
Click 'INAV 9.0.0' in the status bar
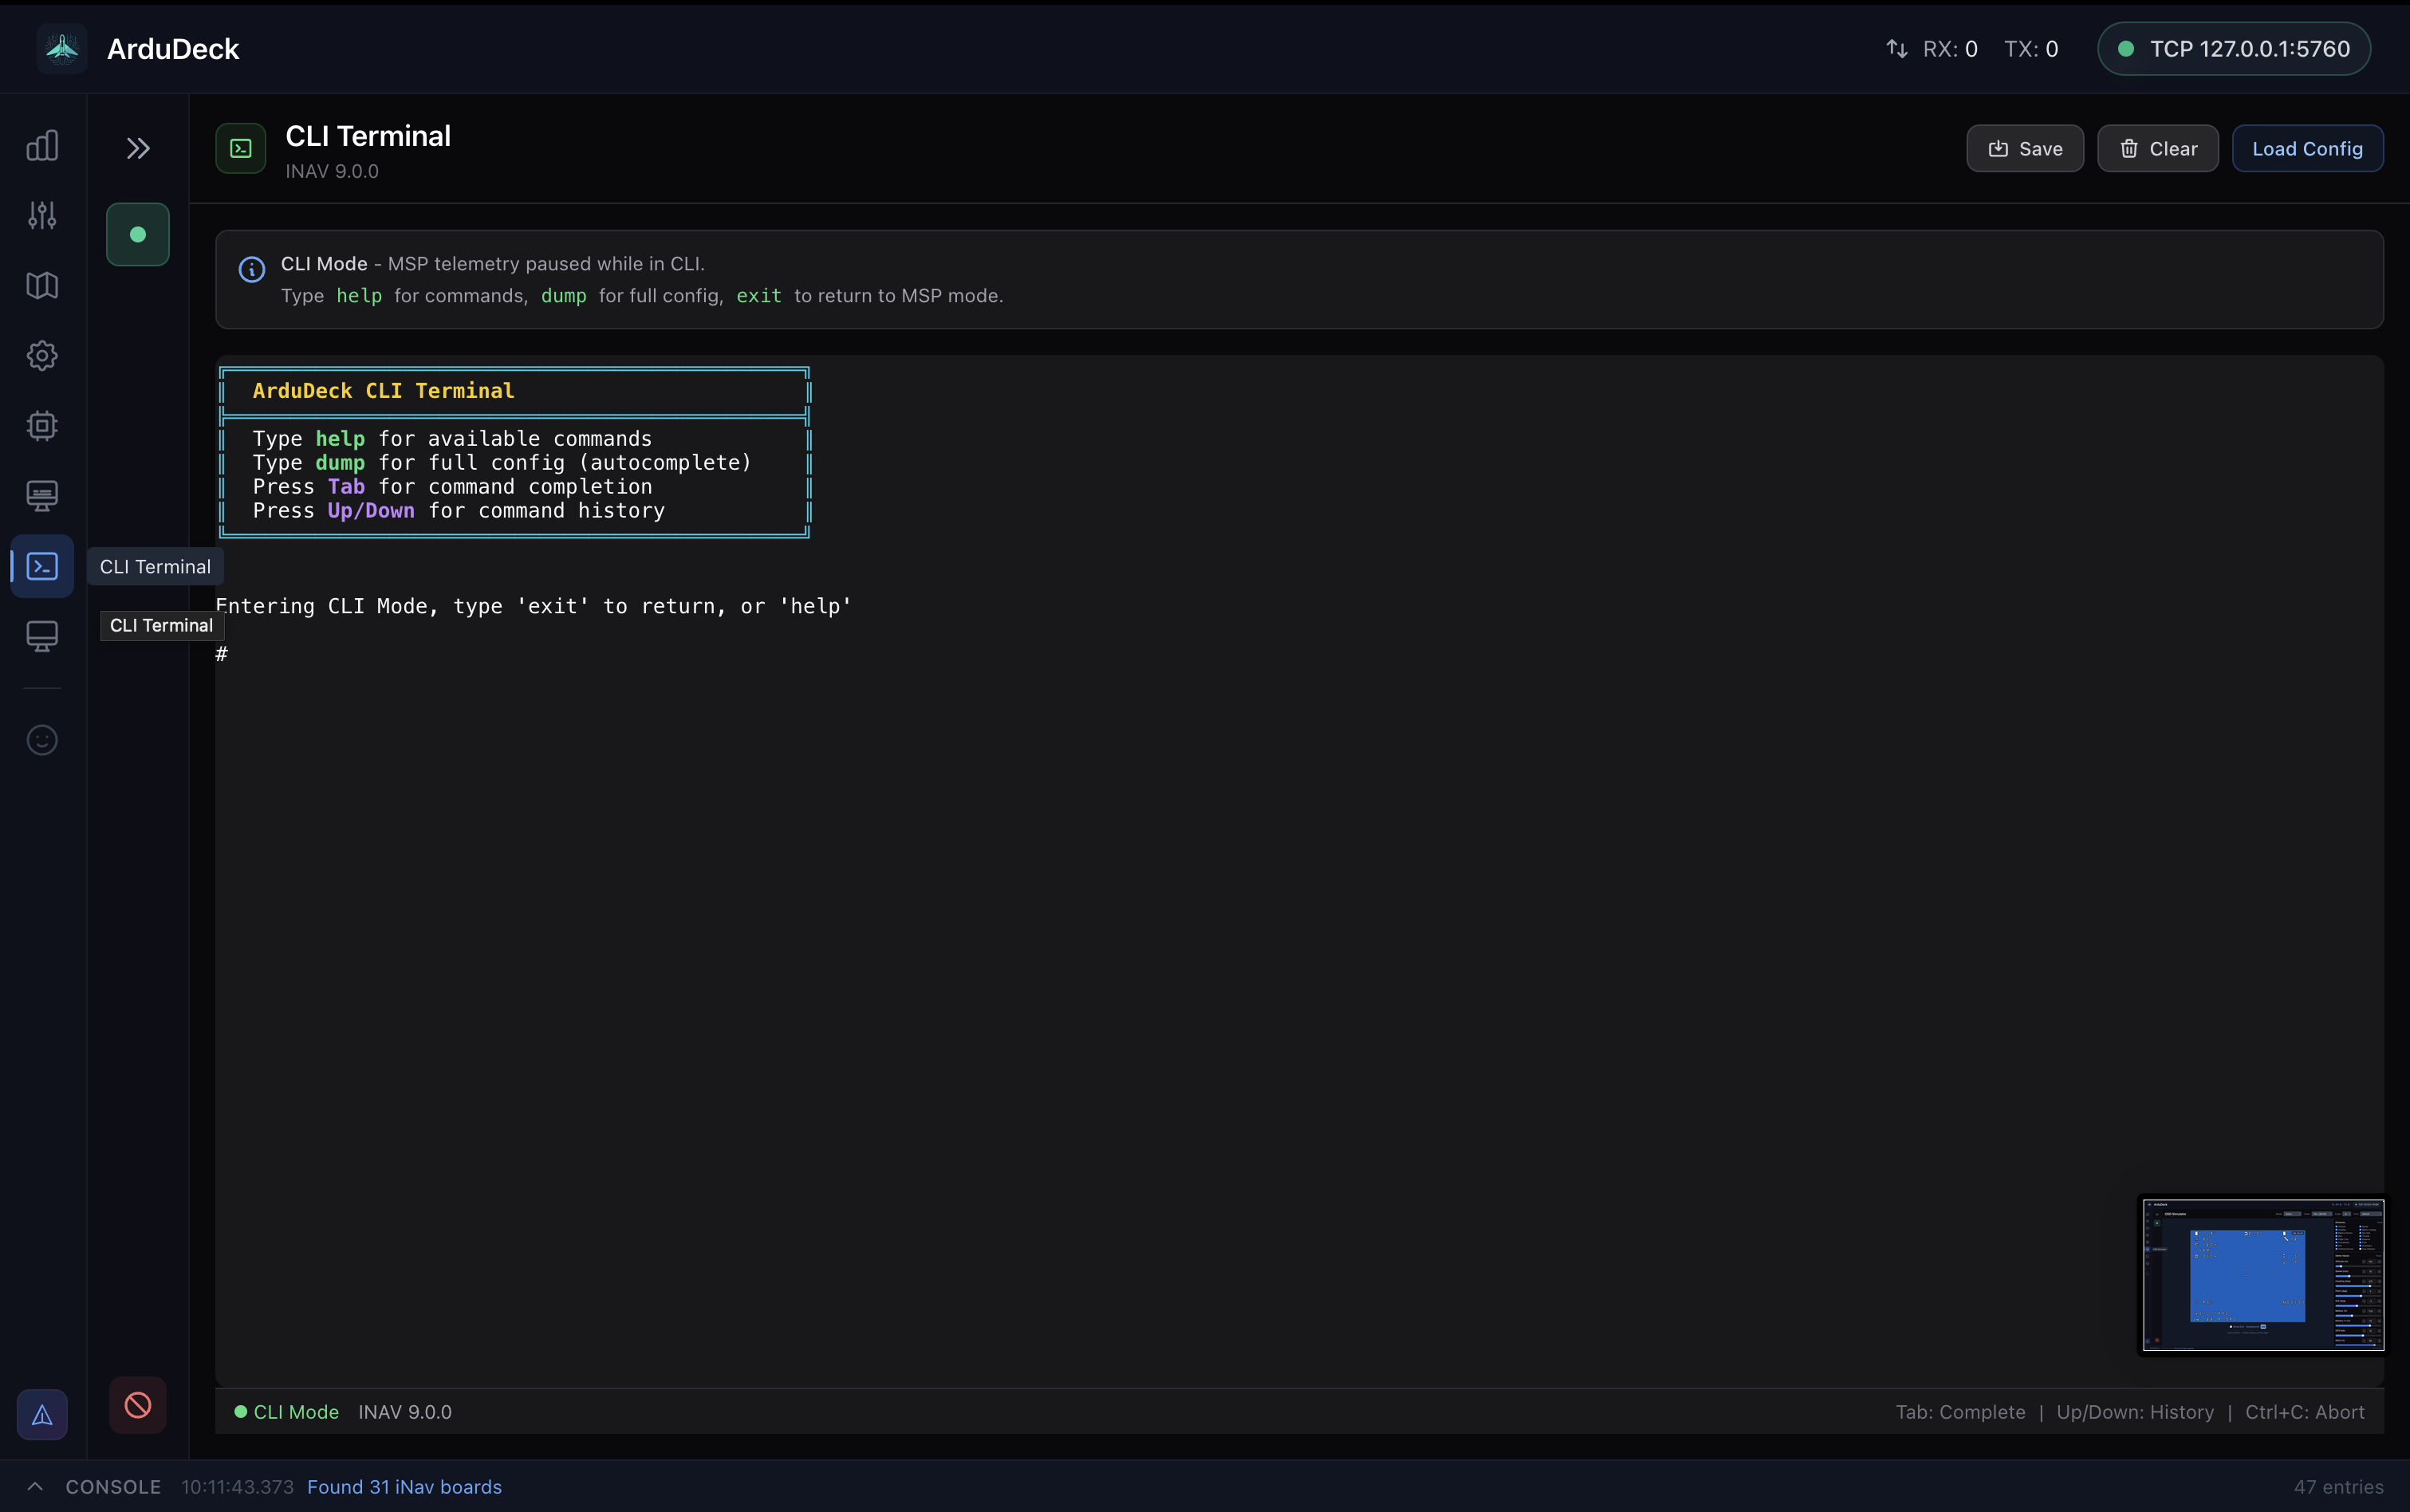click(x=405, y=1412)
